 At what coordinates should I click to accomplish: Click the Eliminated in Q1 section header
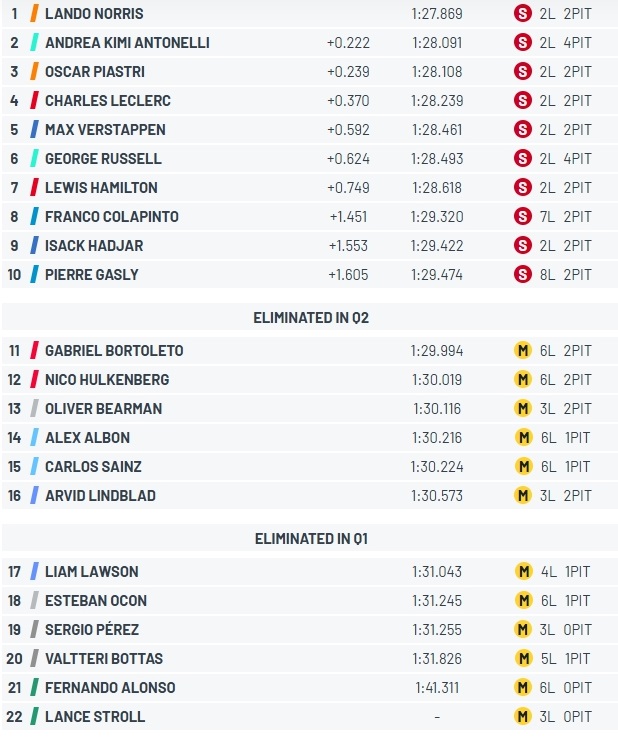[x=311, y=538]
